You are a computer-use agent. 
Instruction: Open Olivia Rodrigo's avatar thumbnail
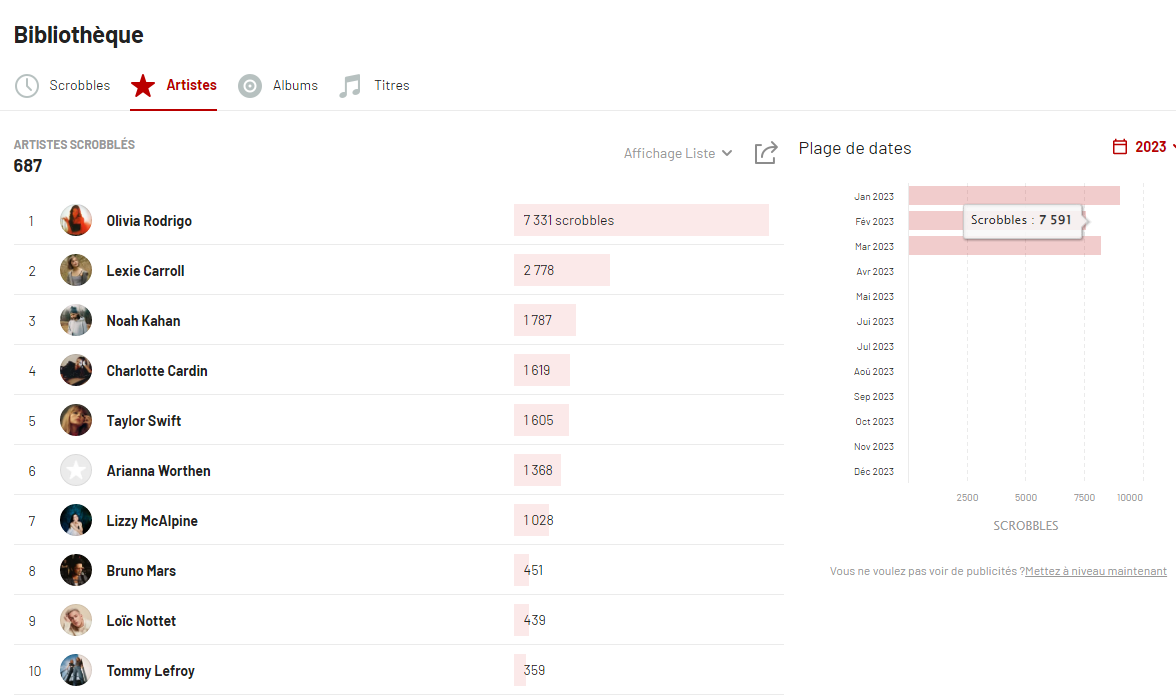[76, 221]
